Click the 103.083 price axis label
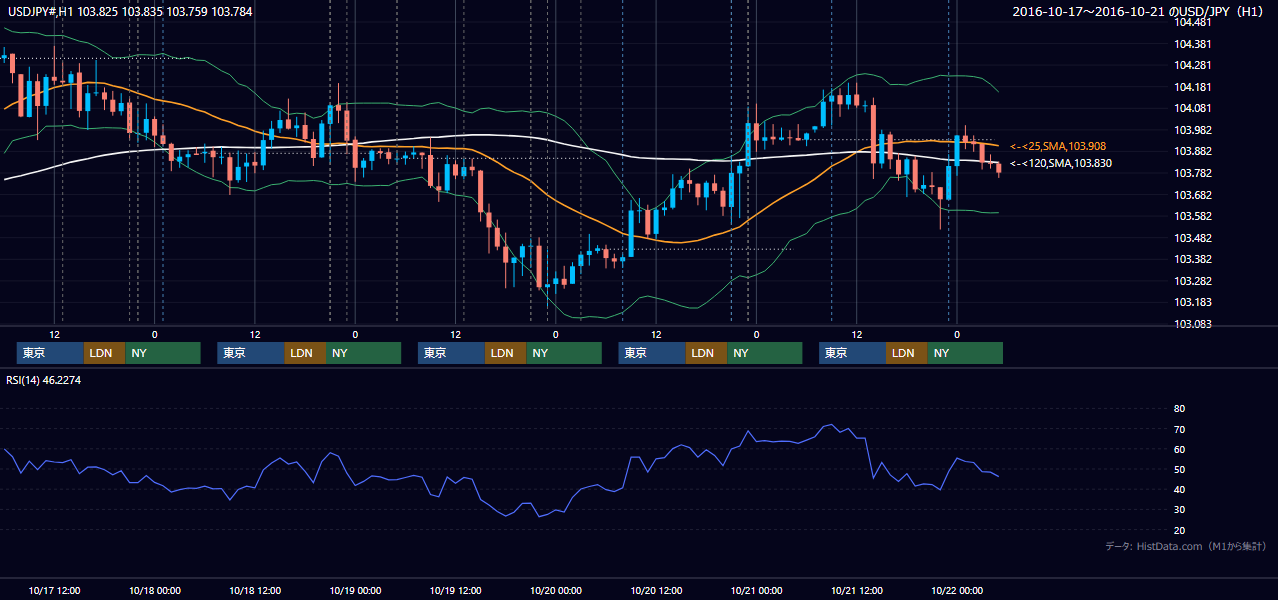The height and width of the screenshot is (600, 1278). [1192, 324]
